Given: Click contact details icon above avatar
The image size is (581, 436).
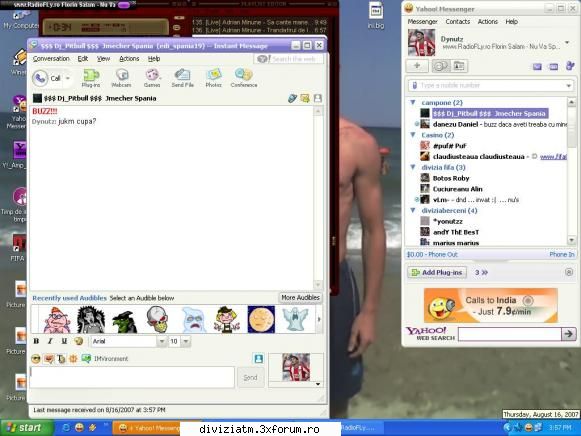Looking at the screenshot, I should pos(259,358).
